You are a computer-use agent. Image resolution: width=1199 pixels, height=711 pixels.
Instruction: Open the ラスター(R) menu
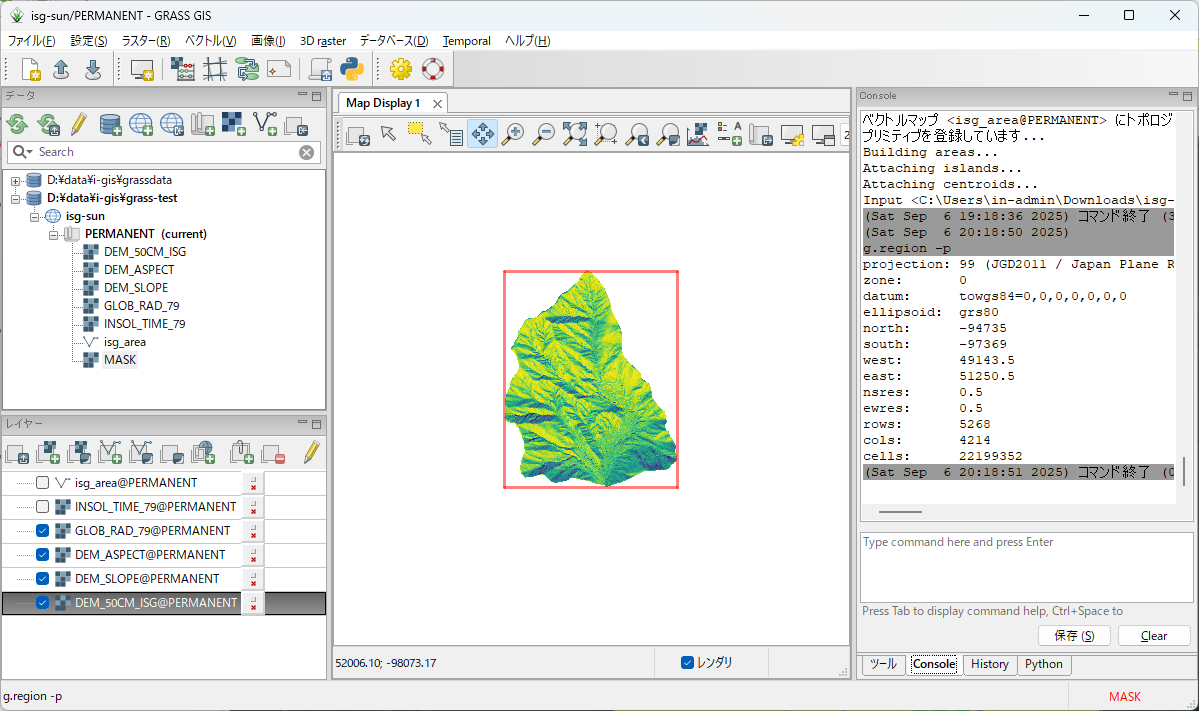(145, 41)
